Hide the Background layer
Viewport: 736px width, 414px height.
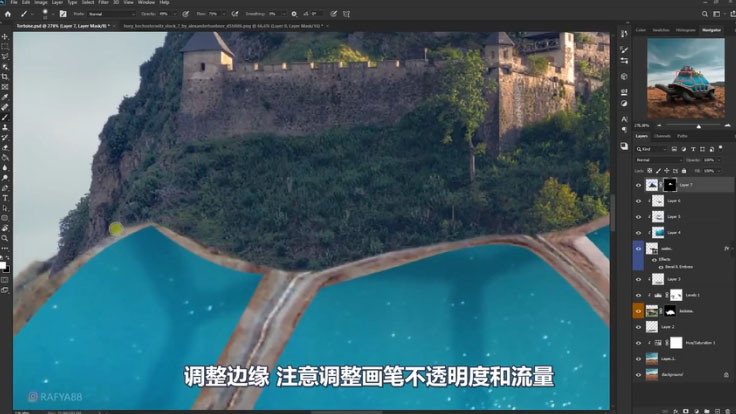tap(639, 373)
